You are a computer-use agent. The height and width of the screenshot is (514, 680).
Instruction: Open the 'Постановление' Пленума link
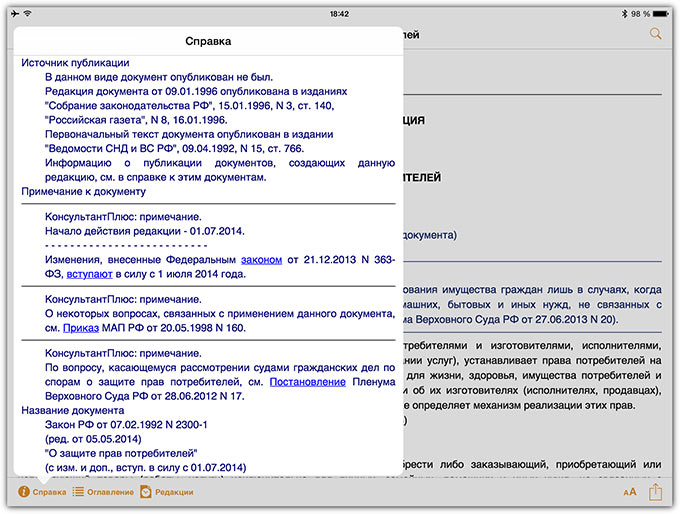[x=307, y=382]
